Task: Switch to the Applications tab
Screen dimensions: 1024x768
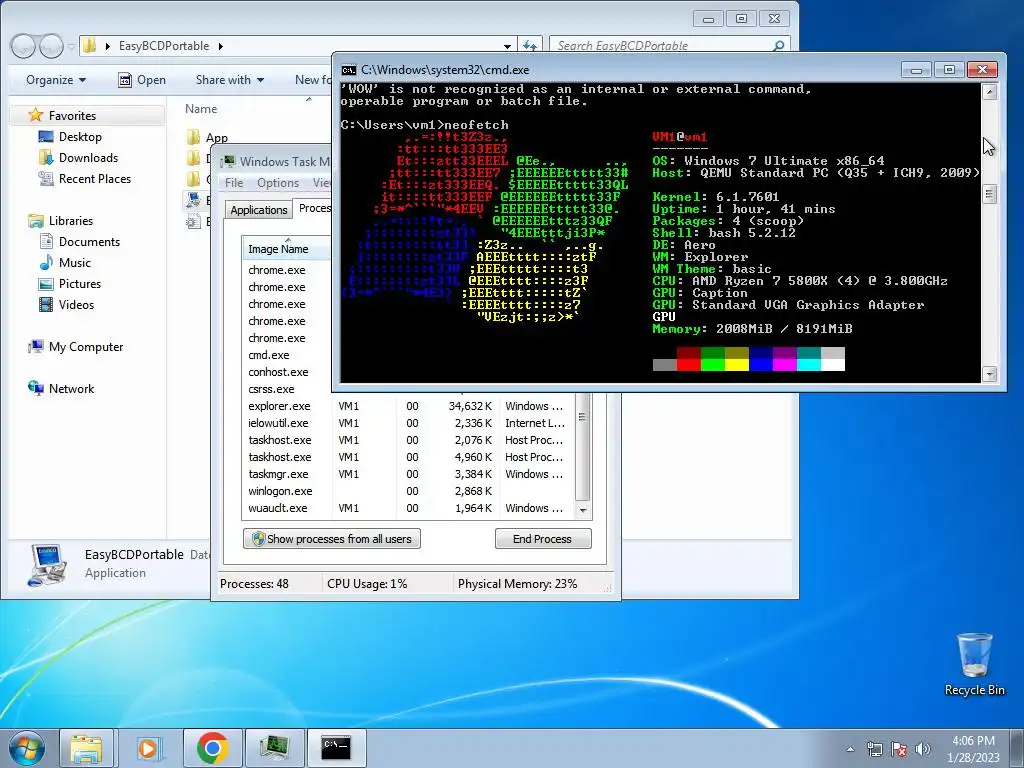Action: click(x=259, y=210)
